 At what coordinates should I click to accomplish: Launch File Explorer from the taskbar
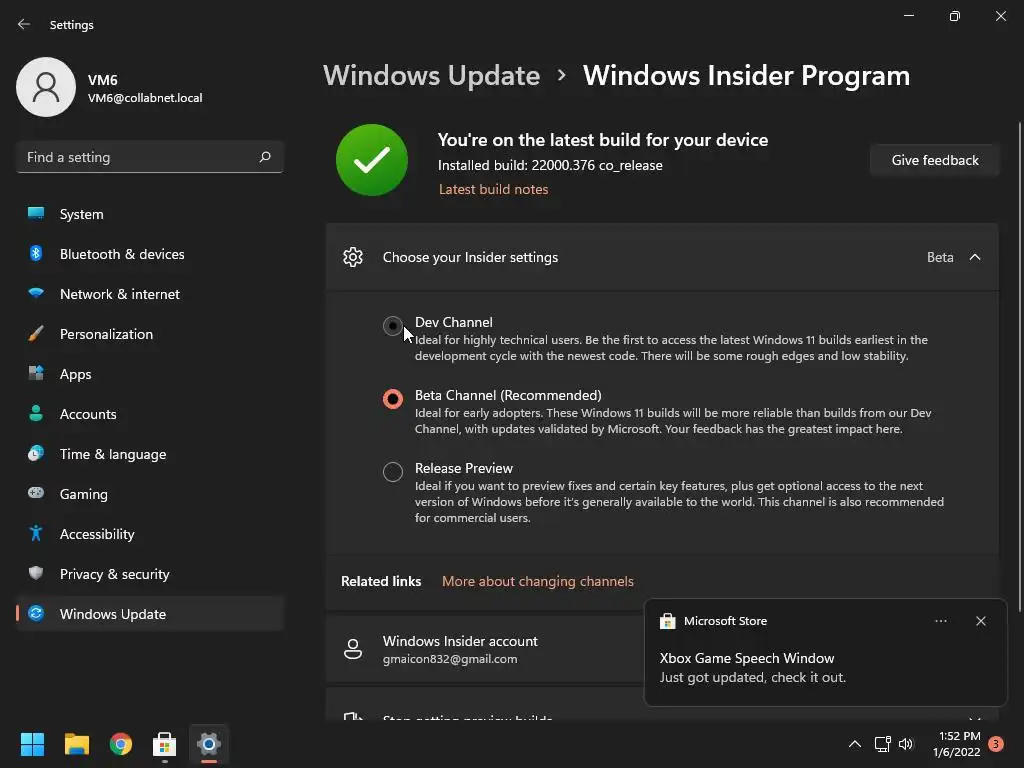click(x=76, y=744)
